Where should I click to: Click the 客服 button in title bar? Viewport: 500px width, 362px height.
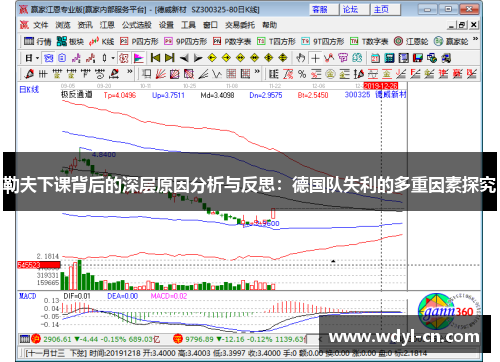[x=324, y=9]
